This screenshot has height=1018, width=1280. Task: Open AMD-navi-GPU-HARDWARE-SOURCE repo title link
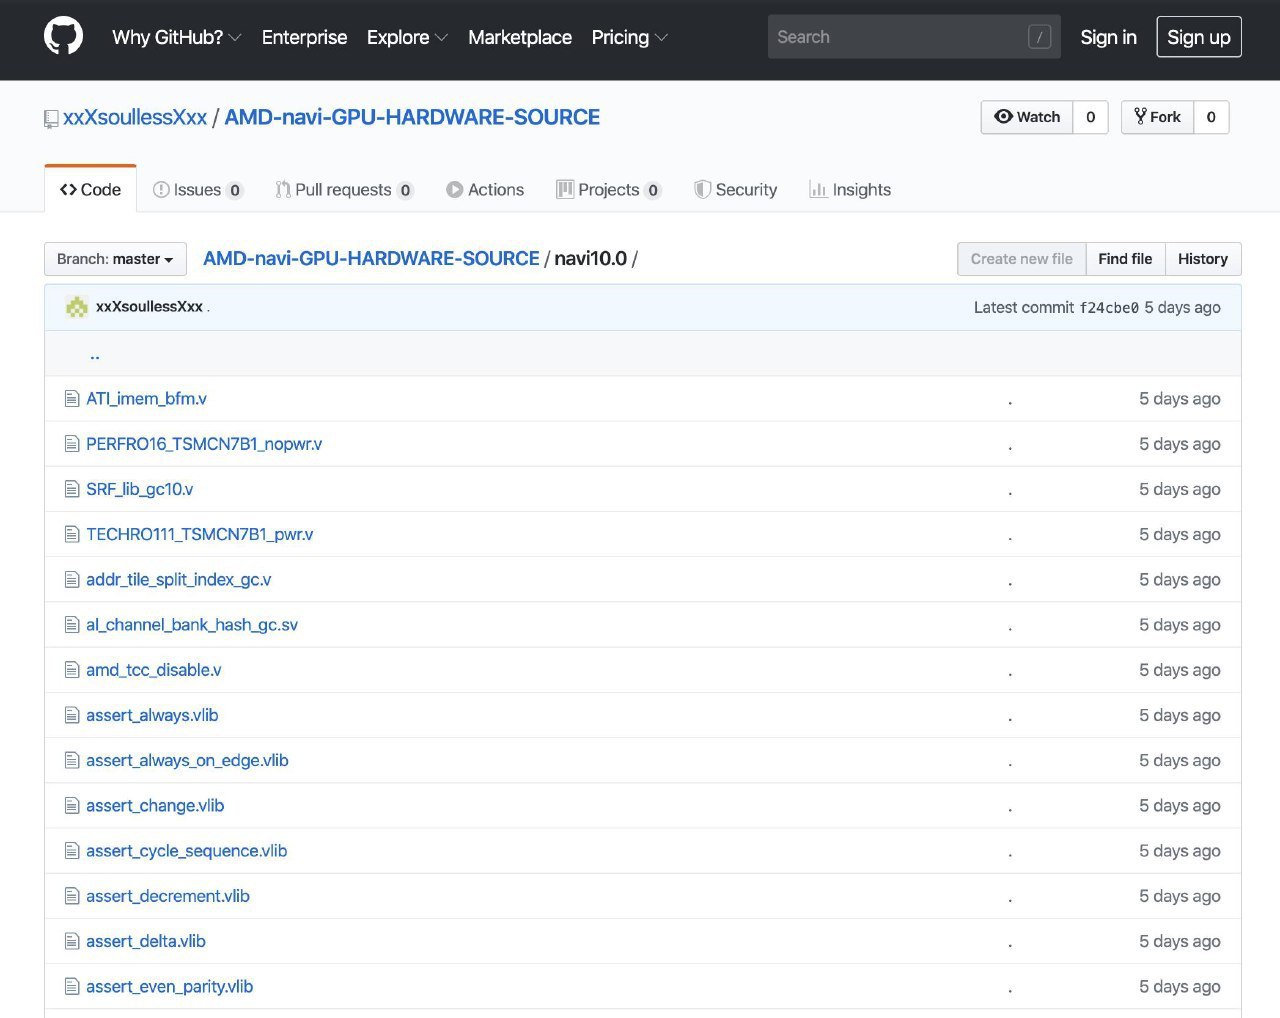pos(412,117)
